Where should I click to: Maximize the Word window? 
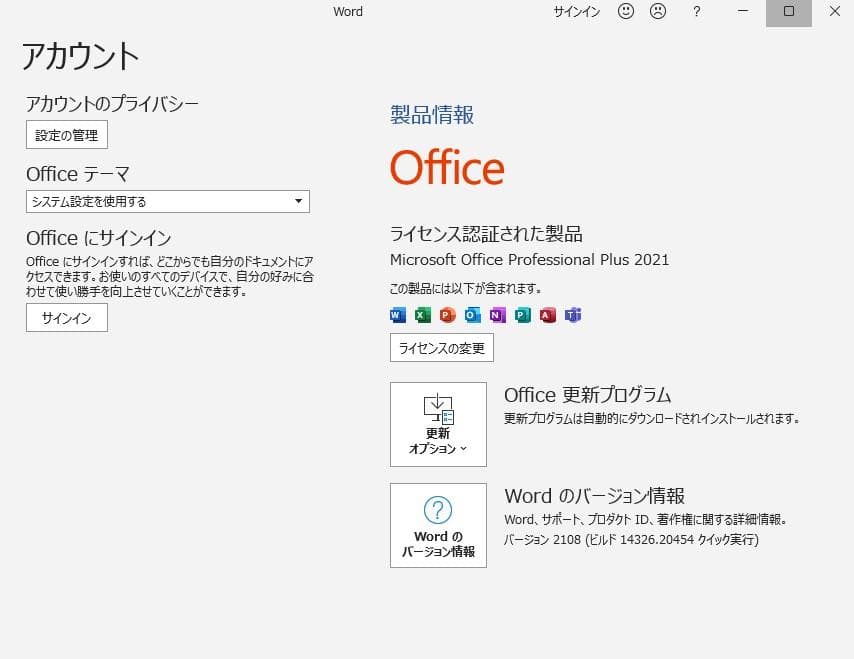[x=789, y=12]
